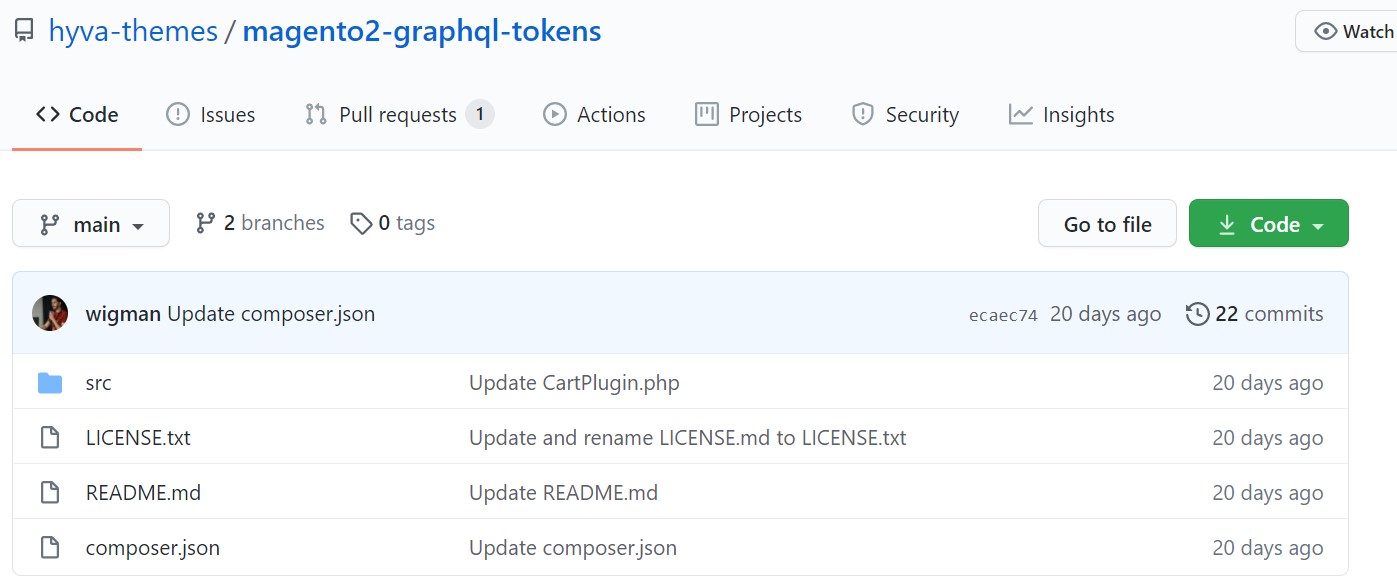
Task: Click the composer.json file icon
Action: [x=50, y=548]
